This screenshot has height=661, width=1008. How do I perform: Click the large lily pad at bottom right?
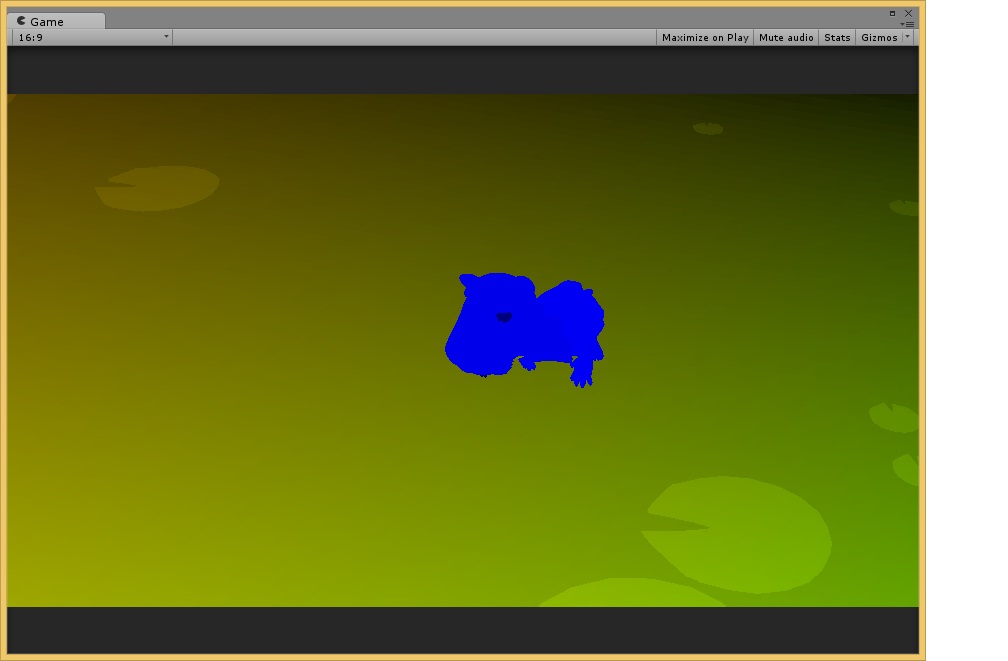736,534
